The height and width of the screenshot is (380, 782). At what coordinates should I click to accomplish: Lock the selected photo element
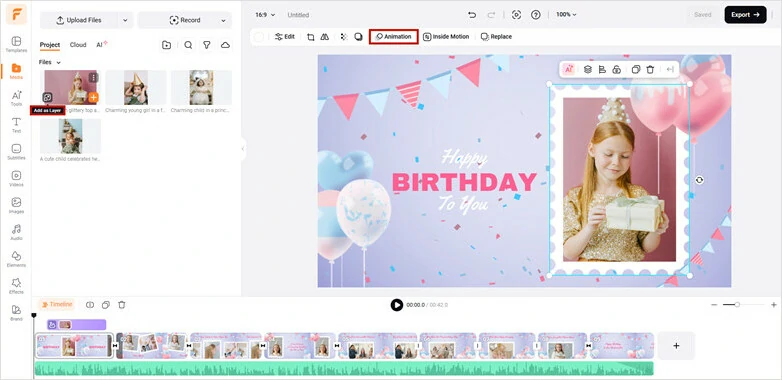[x=616, y=69]
